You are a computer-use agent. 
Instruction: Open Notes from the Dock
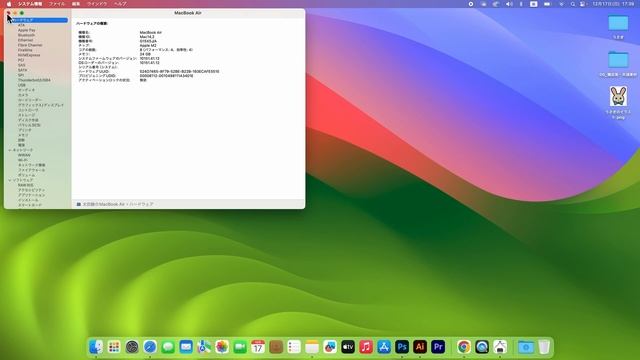pyautogui.click(x=312, y=347)
